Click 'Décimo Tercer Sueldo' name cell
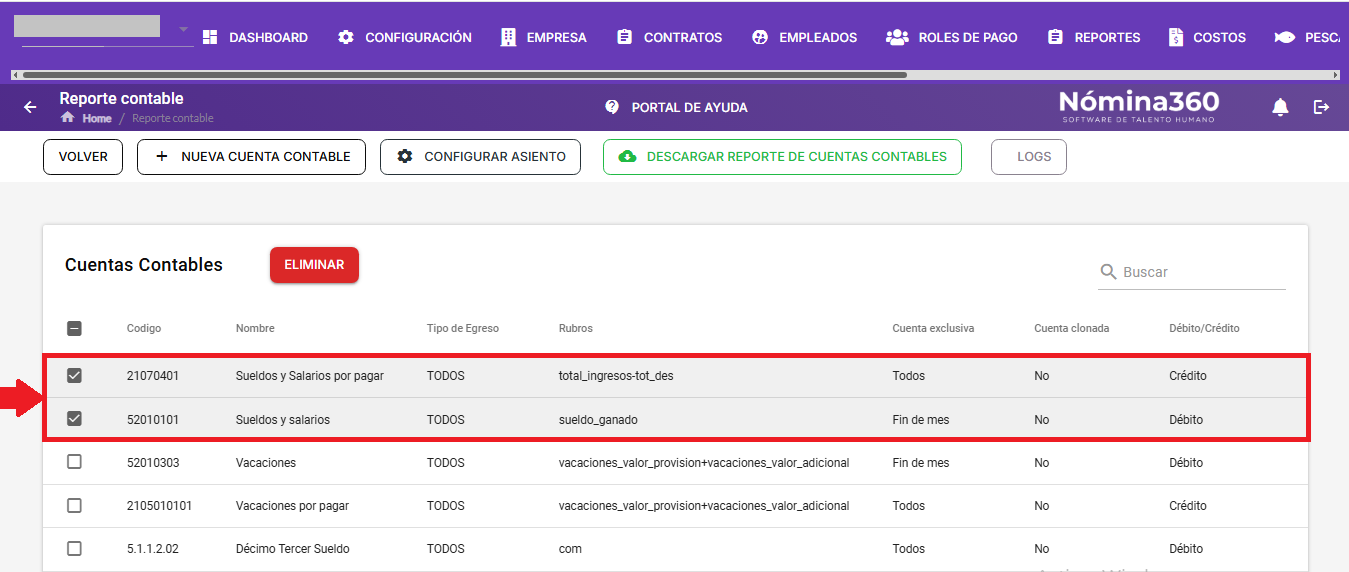Image resolution: width=1349 pixels, height=572 pixels. pos(293,549)
